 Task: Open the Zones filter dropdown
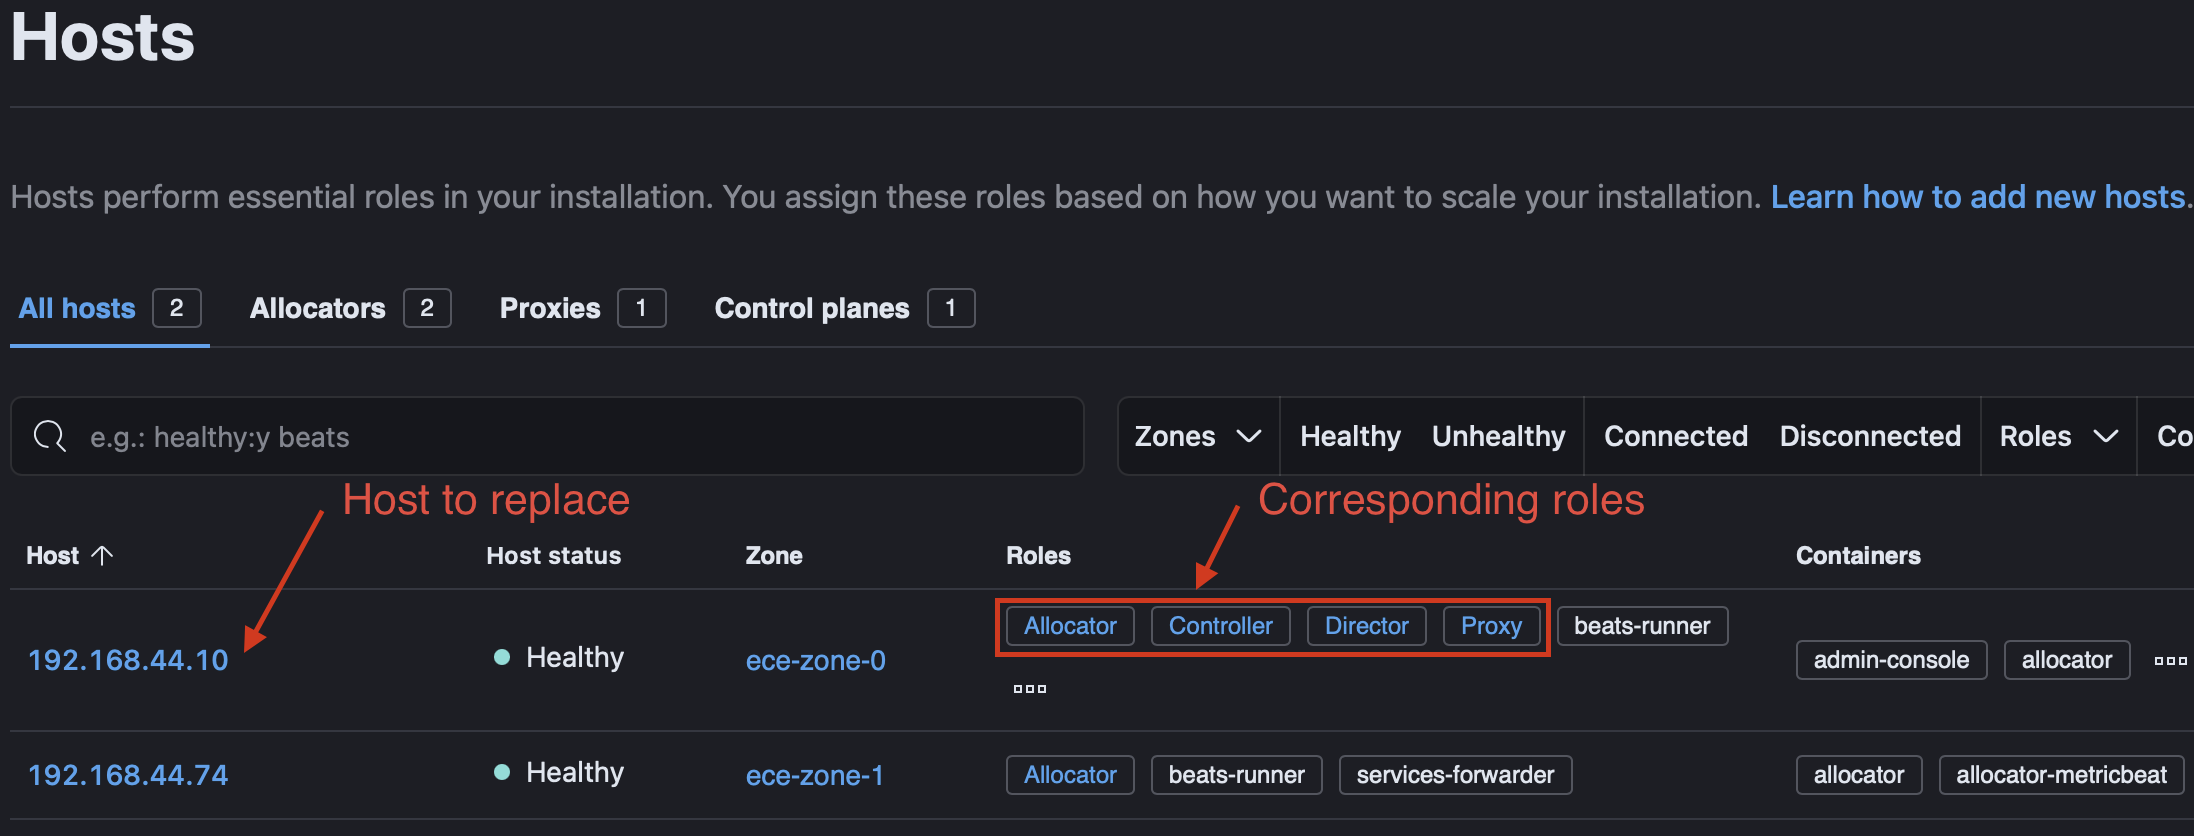coord(1197,436)
